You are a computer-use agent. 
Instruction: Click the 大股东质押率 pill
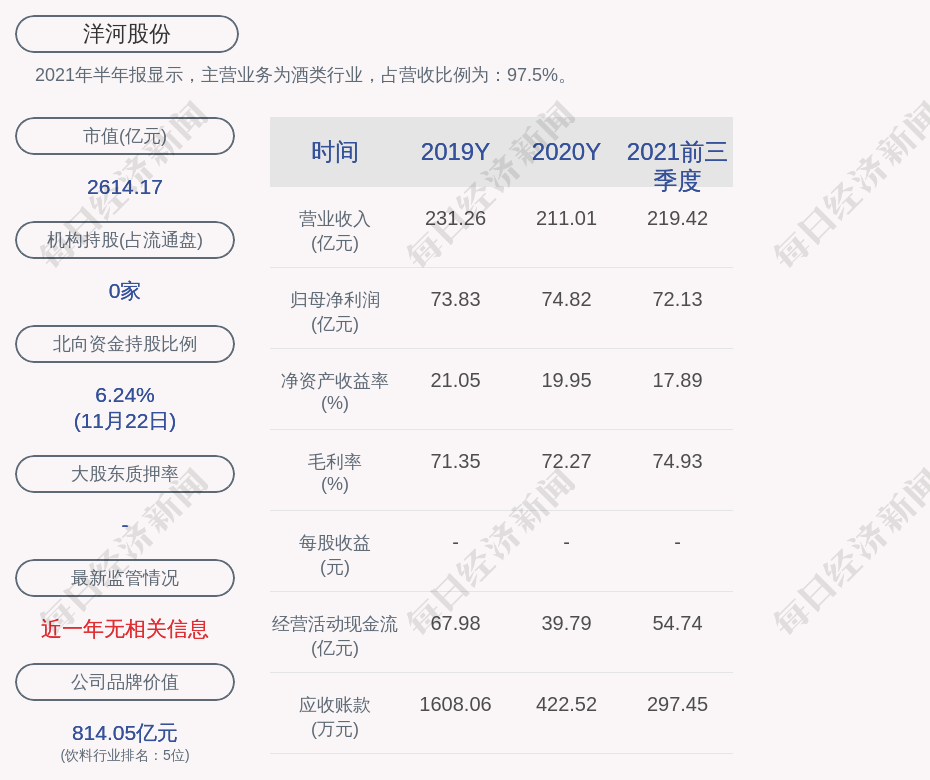coord(125,473)
